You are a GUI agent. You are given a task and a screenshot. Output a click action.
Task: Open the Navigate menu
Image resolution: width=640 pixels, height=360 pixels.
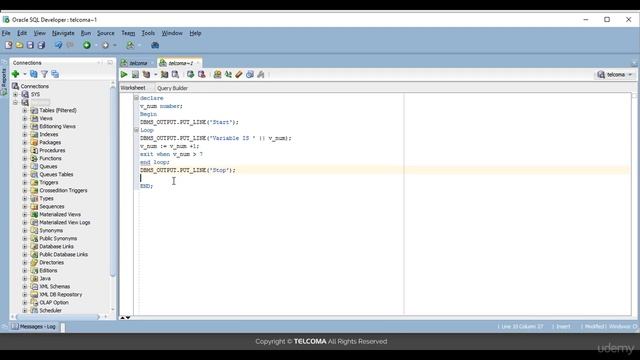pos(63,33)
